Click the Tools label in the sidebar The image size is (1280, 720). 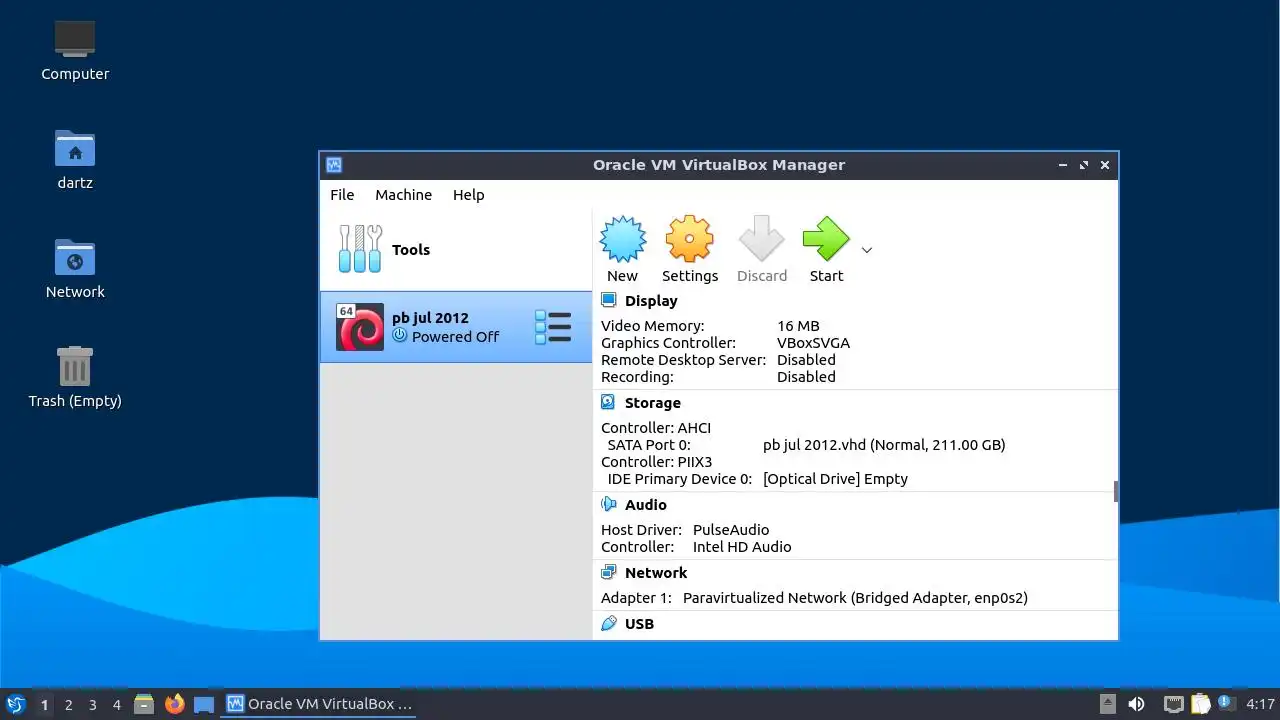click(x=411, y=250)
